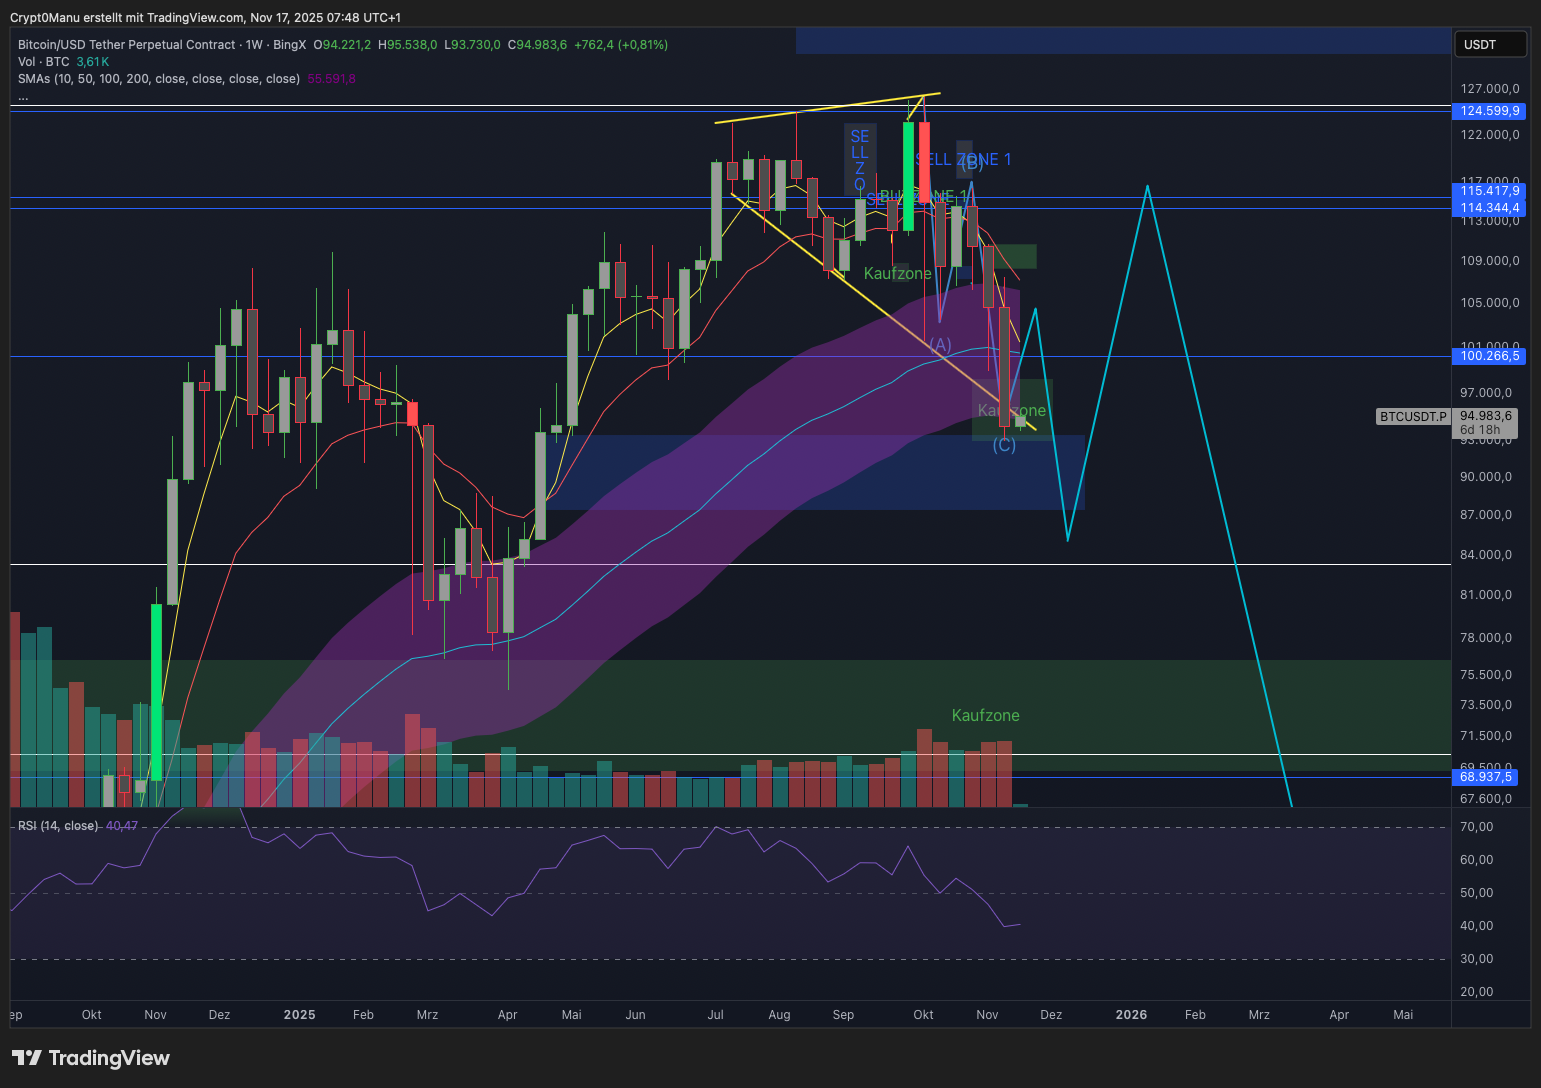The width and height of the screenshot is (1541, 1088).
Task: Select the 94.983,6 current price label
Action: tap(1485, 416)
